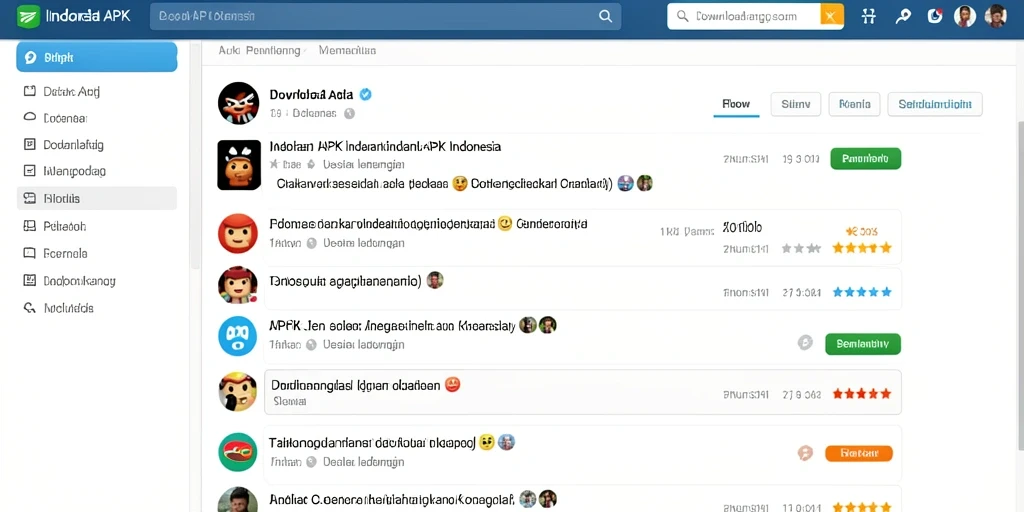
Task: Focus the wide search field in the top bar
Action: tap(385, 16)
